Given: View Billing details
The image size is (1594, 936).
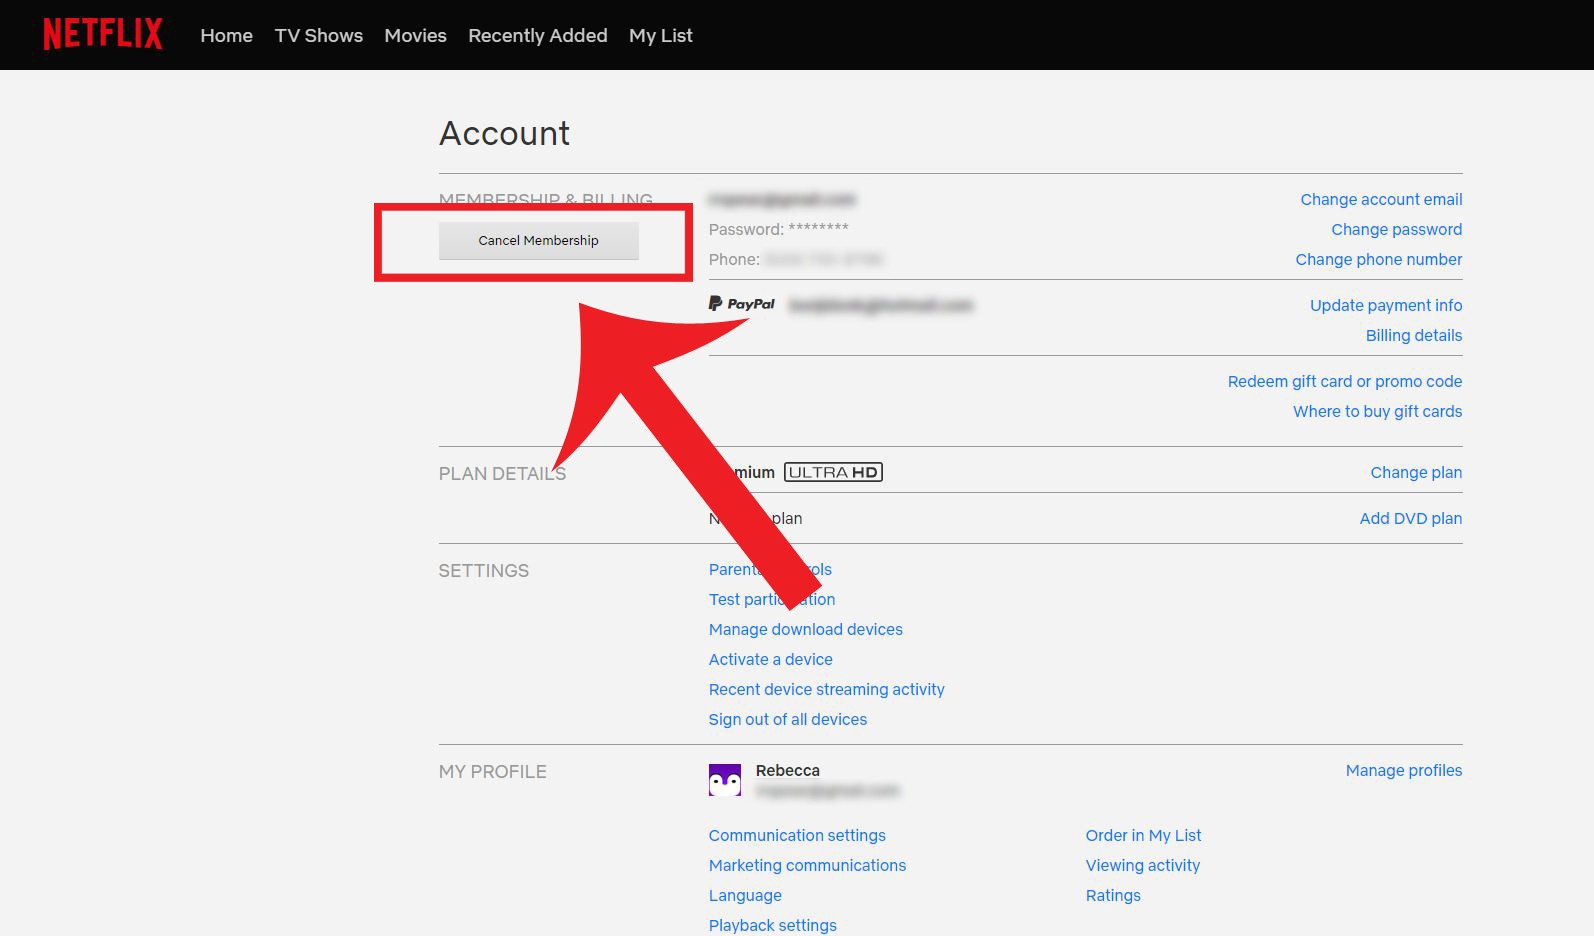Looking at the screenshot, I should [x=1414, y=336].
